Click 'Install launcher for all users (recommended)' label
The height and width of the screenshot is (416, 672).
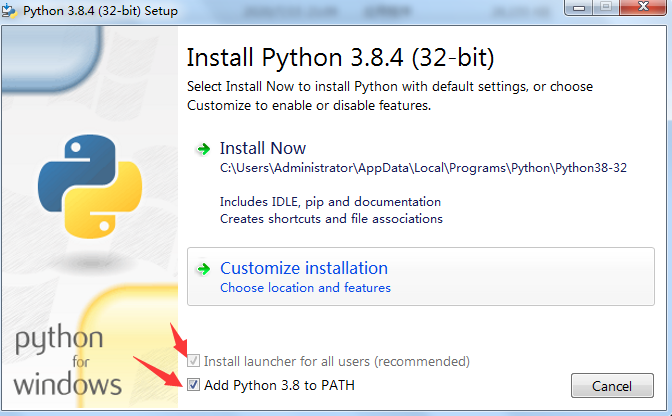click(337, 361)
